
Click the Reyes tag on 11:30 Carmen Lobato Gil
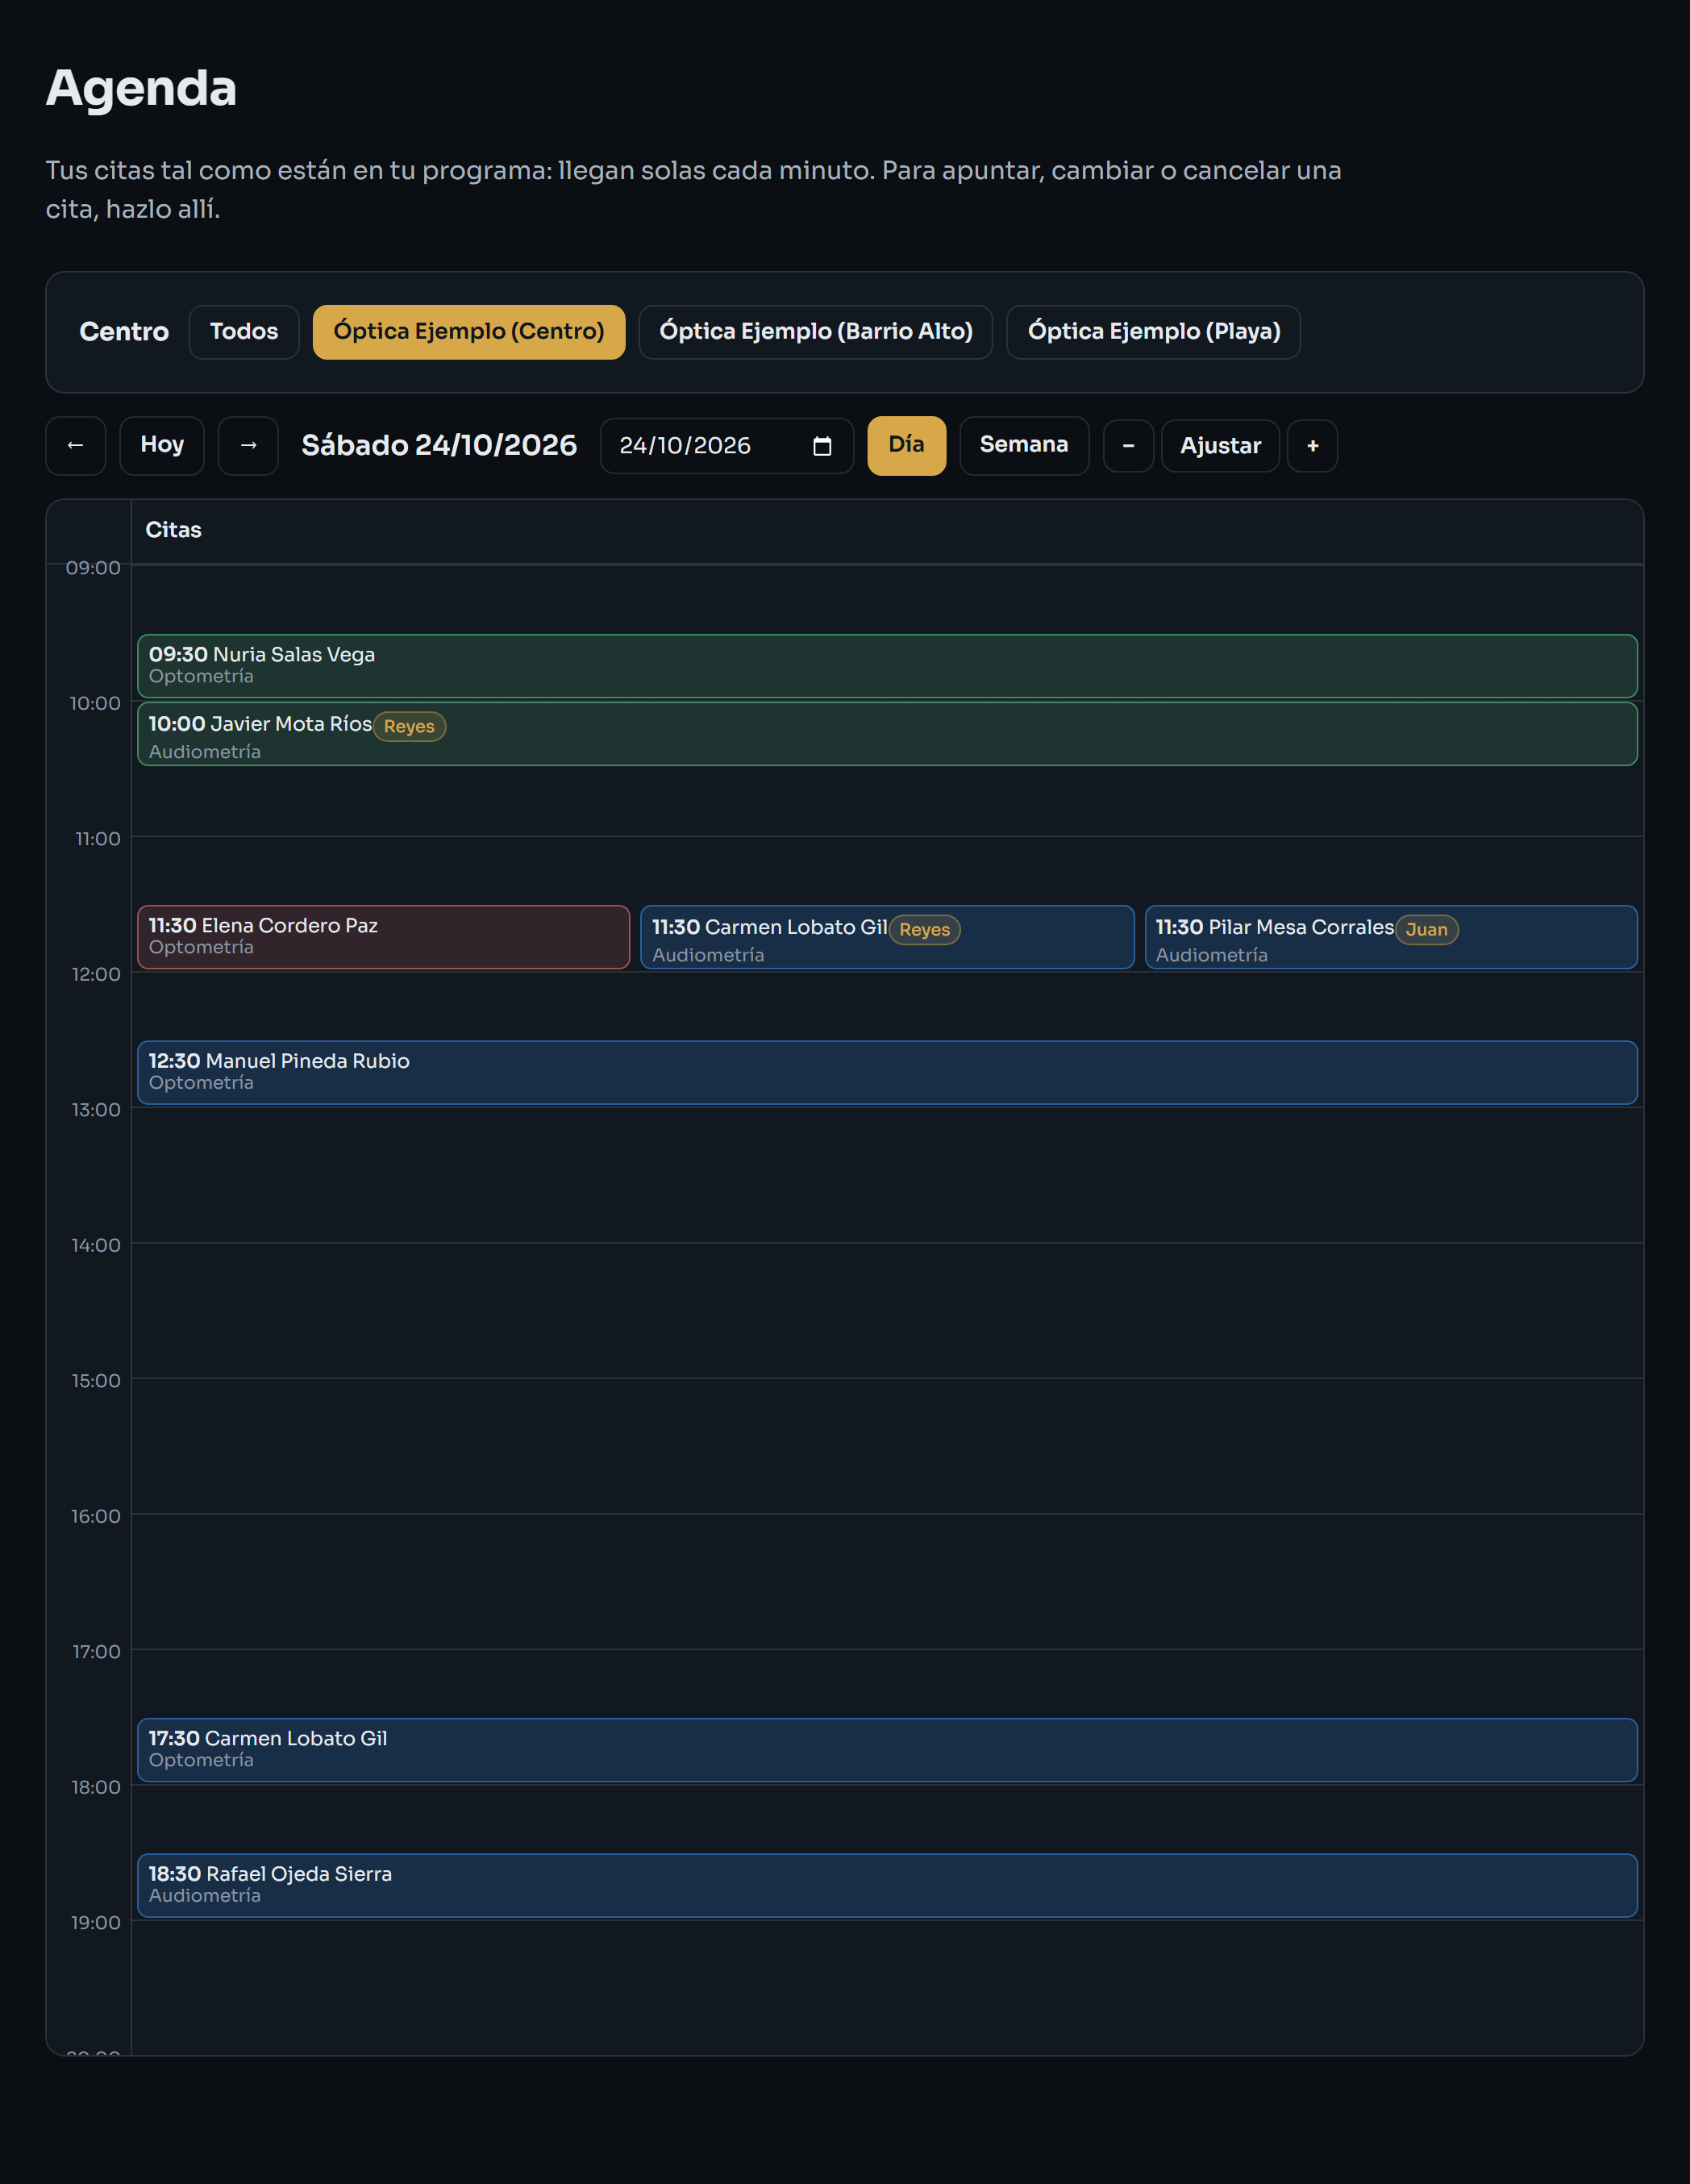924,929
